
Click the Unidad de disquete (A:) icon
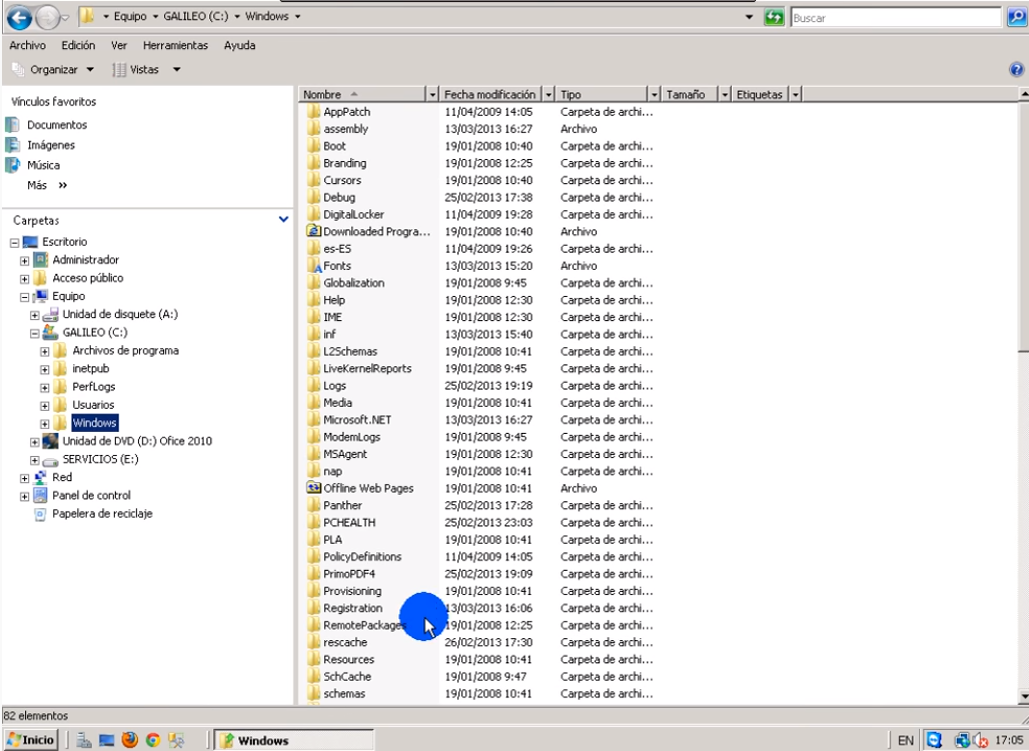click(x=51, y=315)
